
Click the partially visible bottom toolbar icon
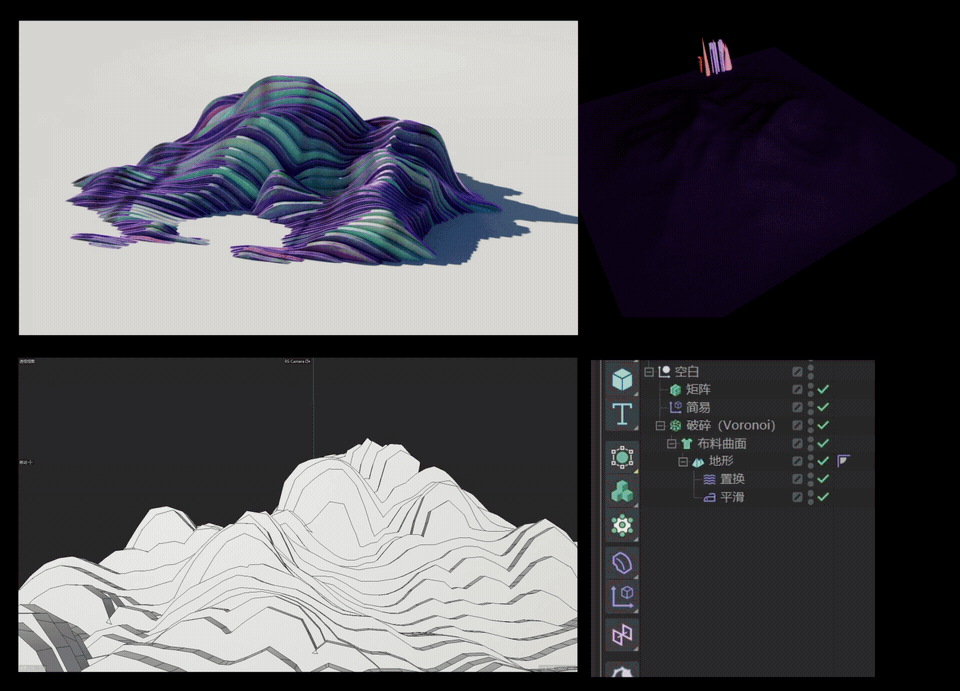[622, 670]
